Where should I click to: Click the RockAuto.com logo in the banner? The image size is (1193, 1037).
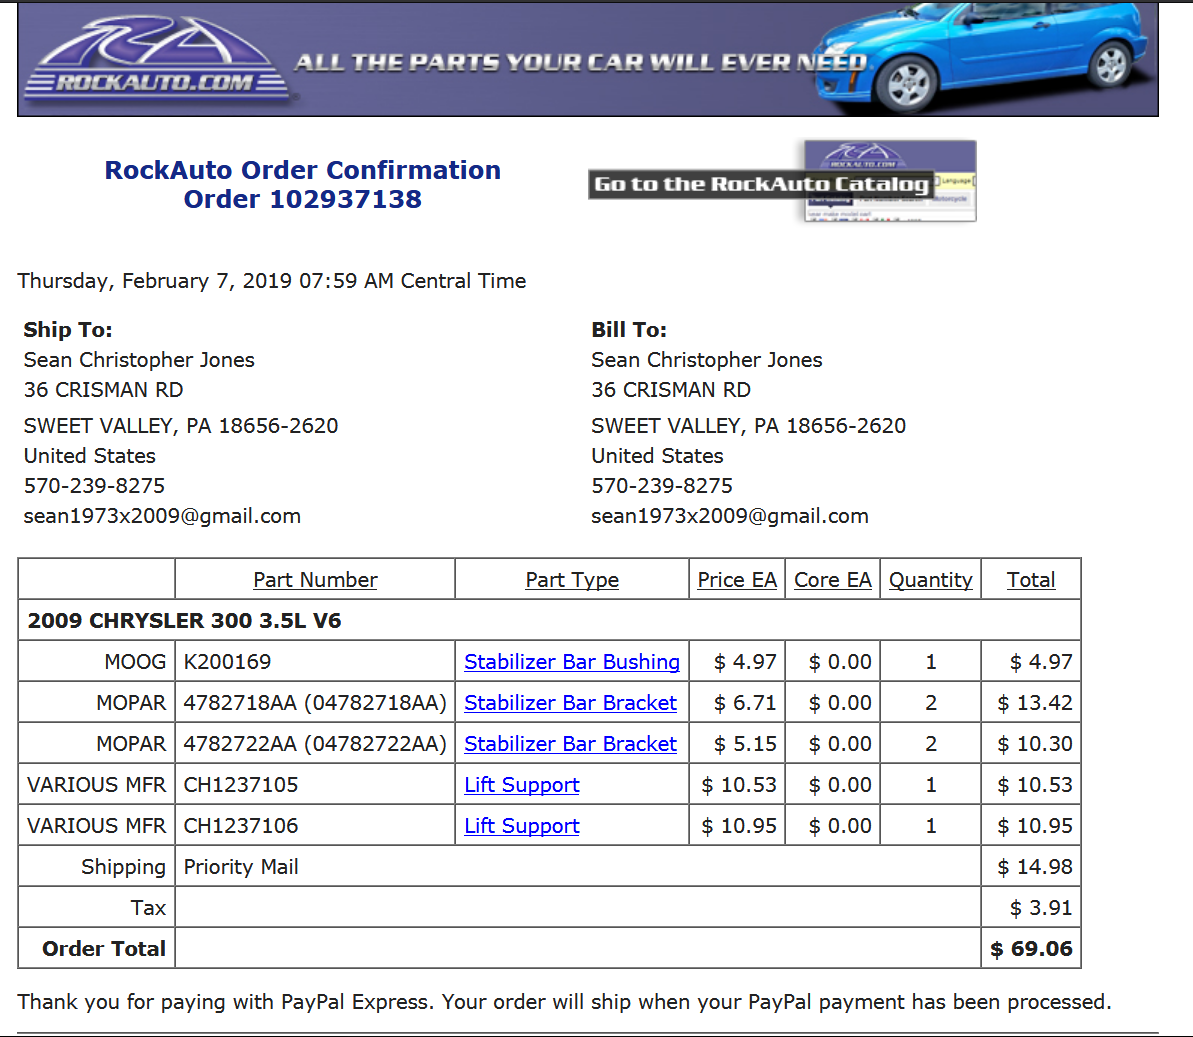[x=157, y=59]
